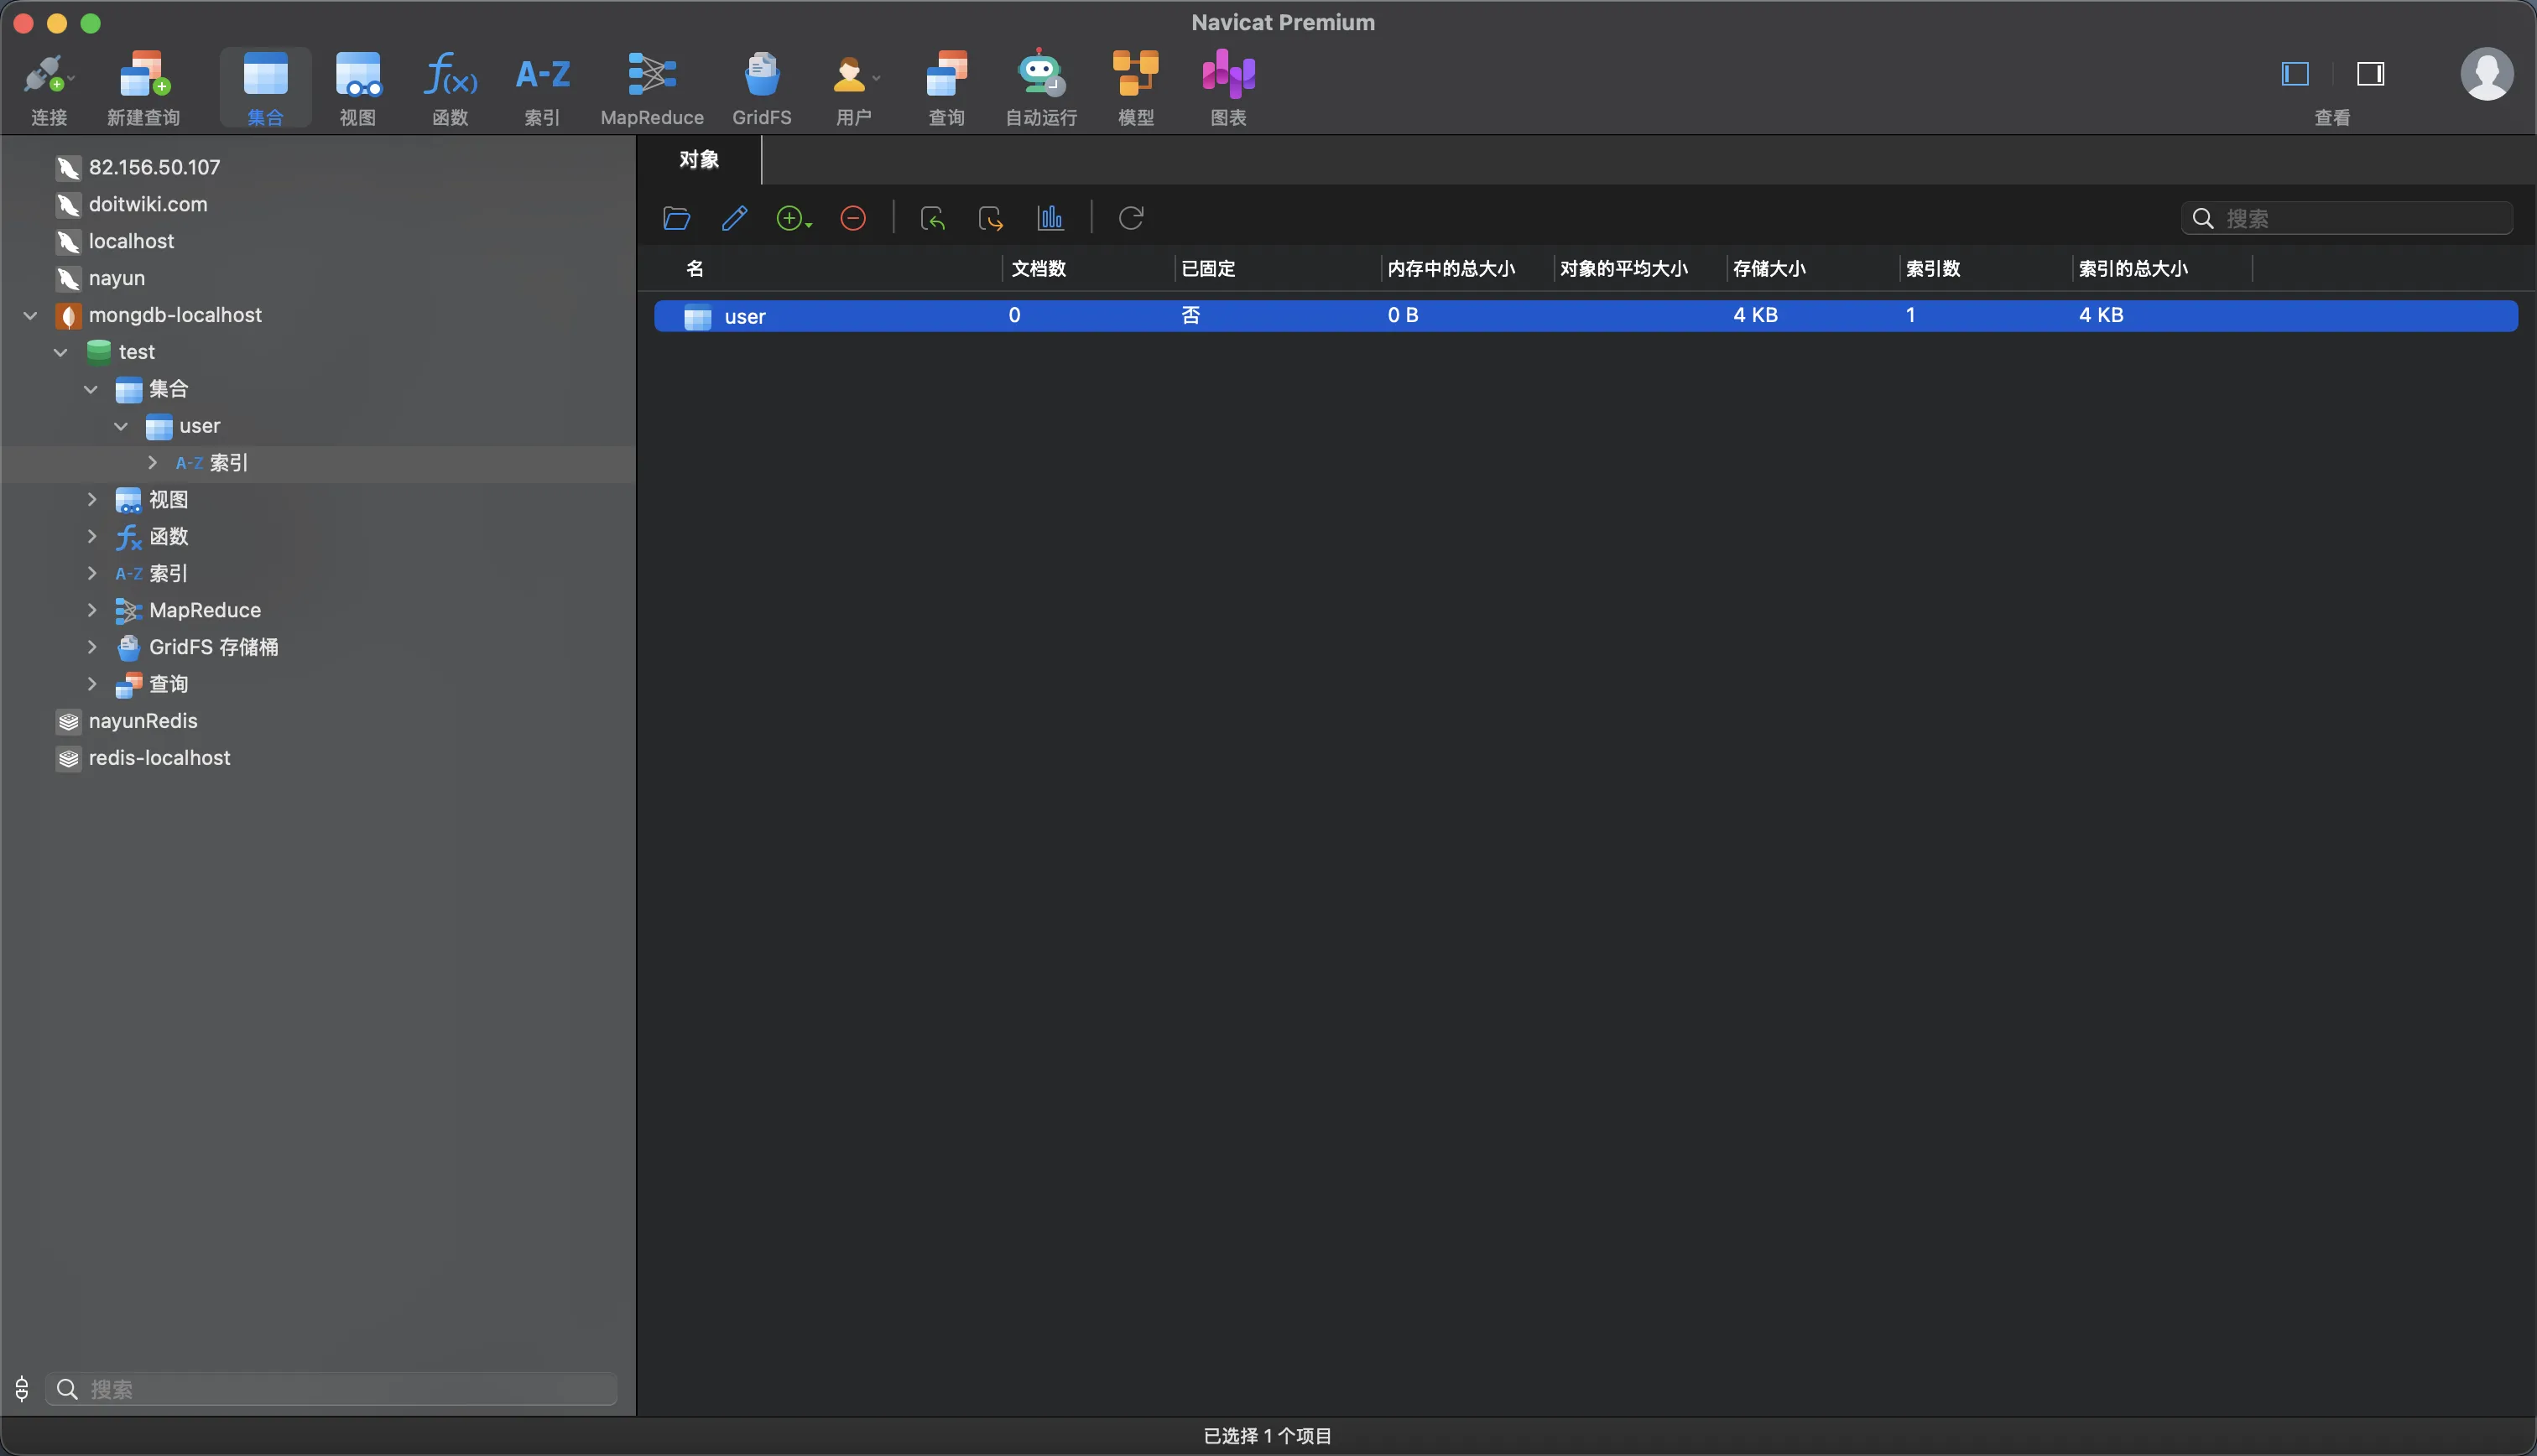Open the add collection dropdown arrow

point(809,224)
